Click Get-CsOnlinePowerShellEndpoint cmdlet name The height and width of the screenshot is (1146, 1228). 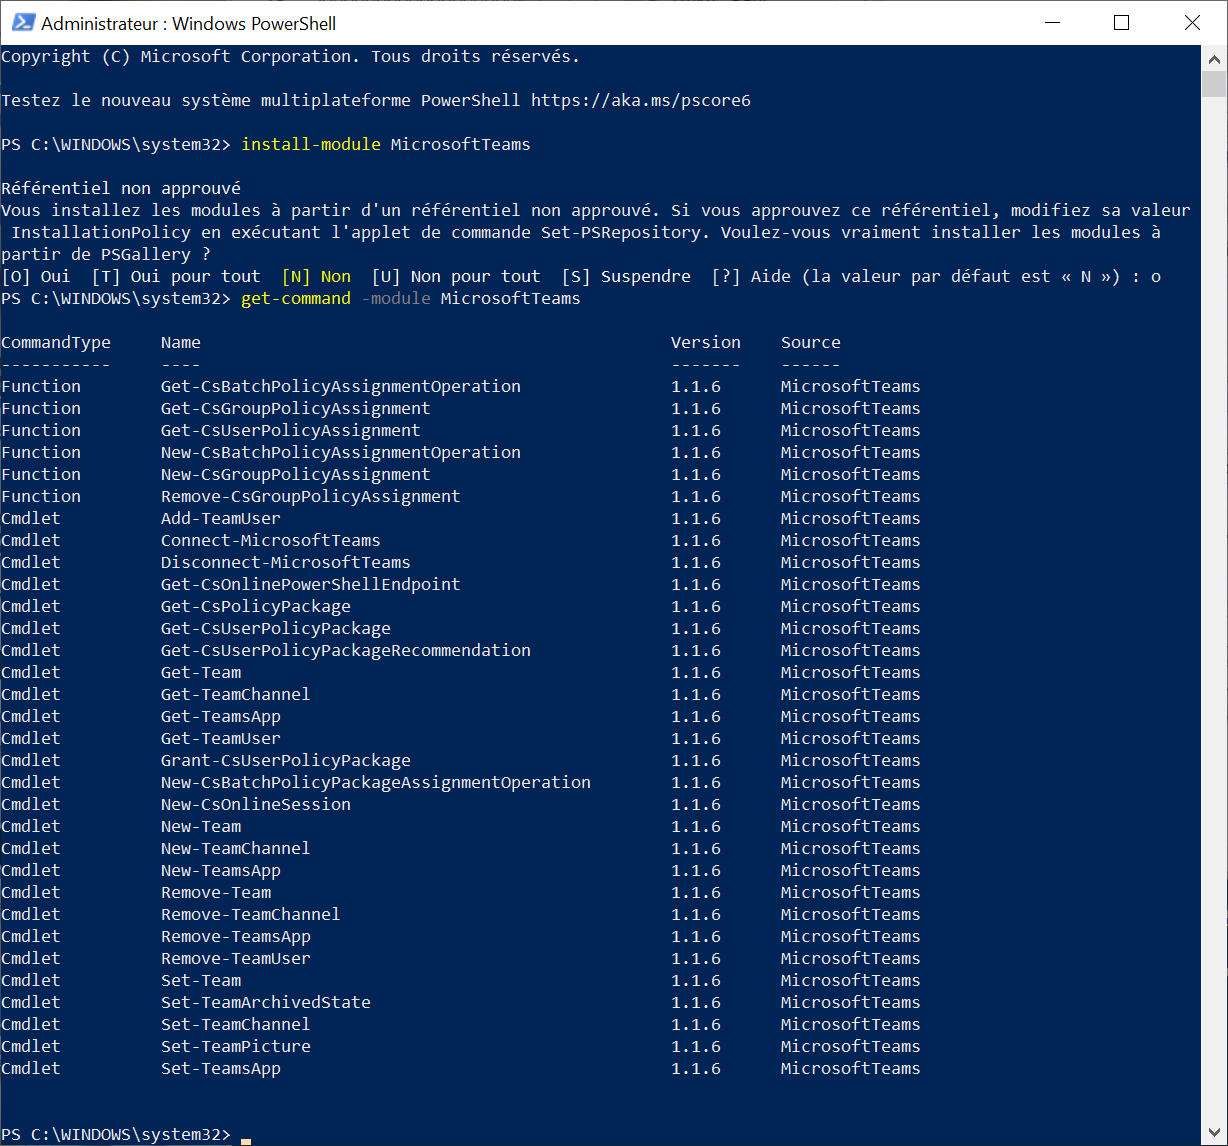tap(311, 584)
